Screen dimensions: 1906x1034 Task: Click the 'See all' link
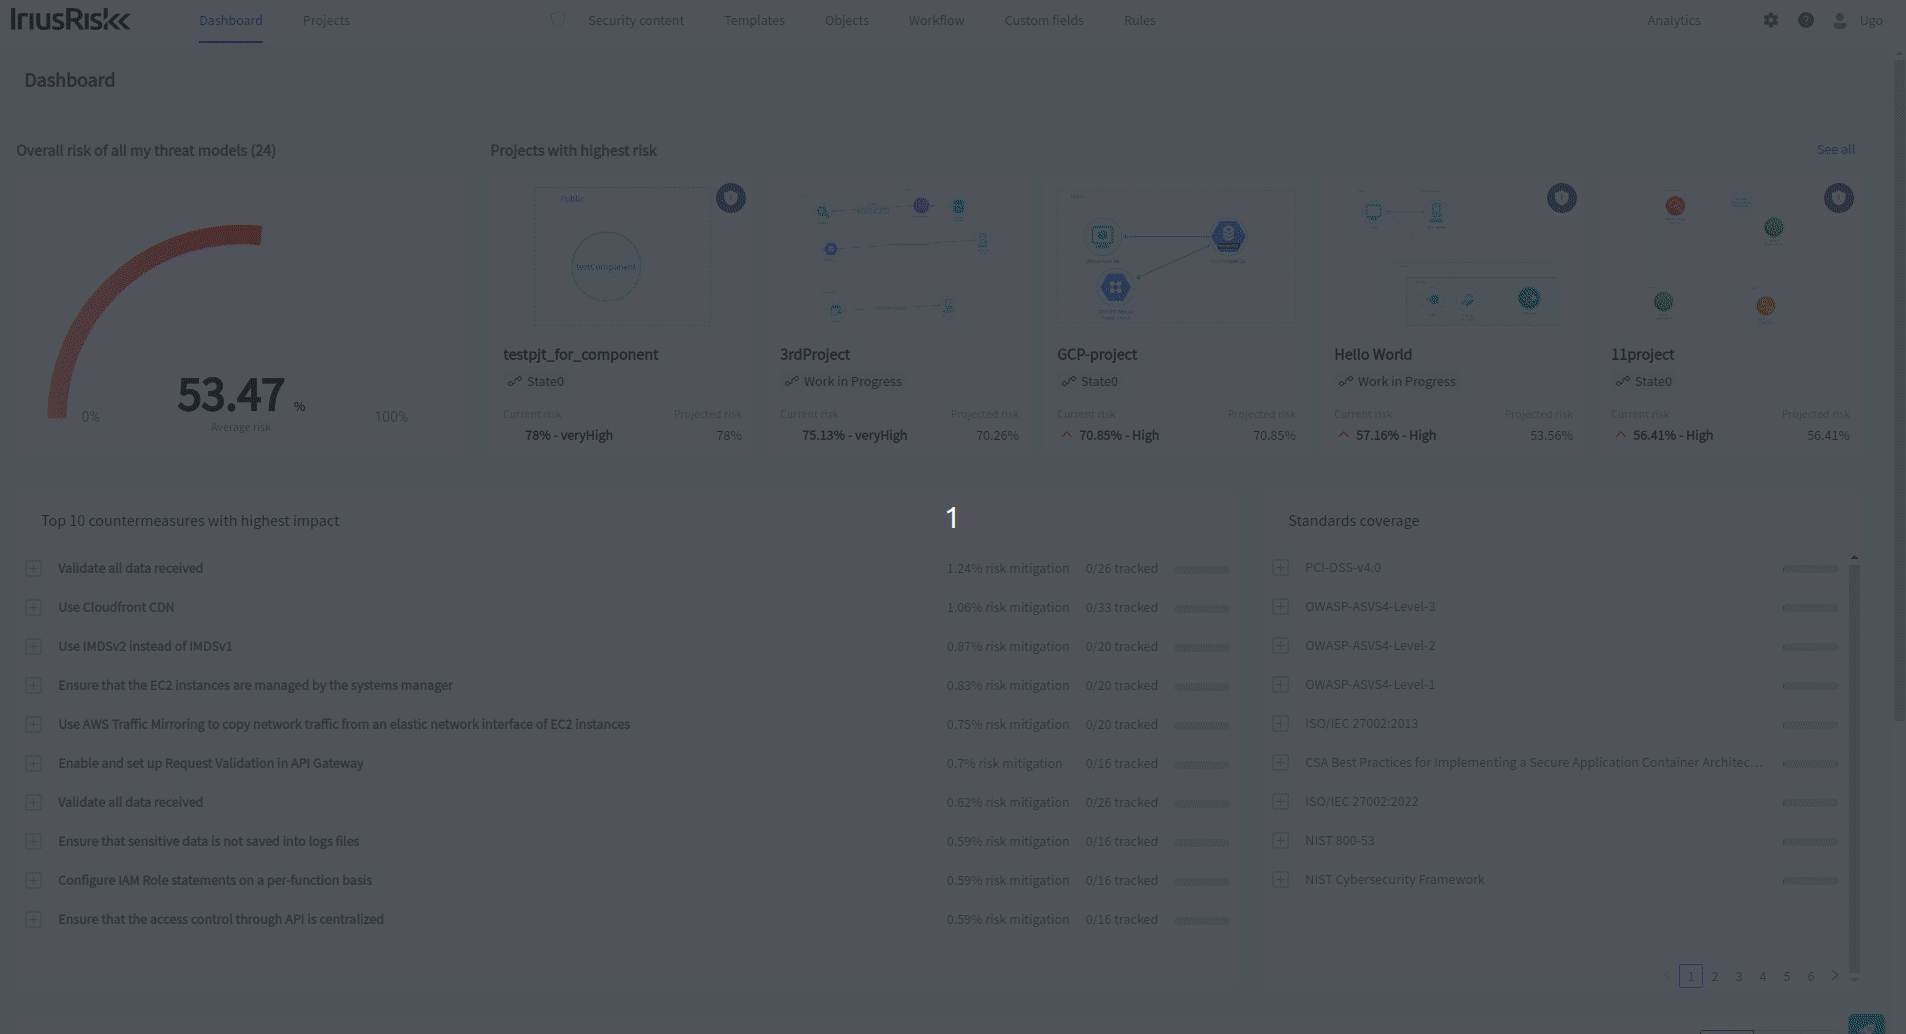(x=1835, y=149)
